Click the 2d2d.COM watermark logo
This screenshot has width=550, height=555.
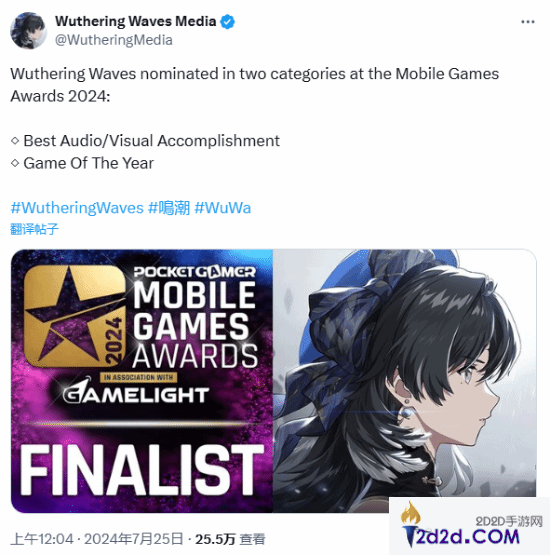tap(468, 537)
